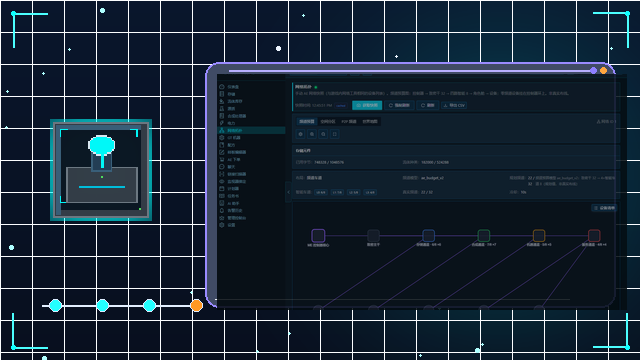Image resolution: width=640 pixels, height=360 pixels.
Task: Open the AE 下单 cart sidebar item
Action: point(251,160)
